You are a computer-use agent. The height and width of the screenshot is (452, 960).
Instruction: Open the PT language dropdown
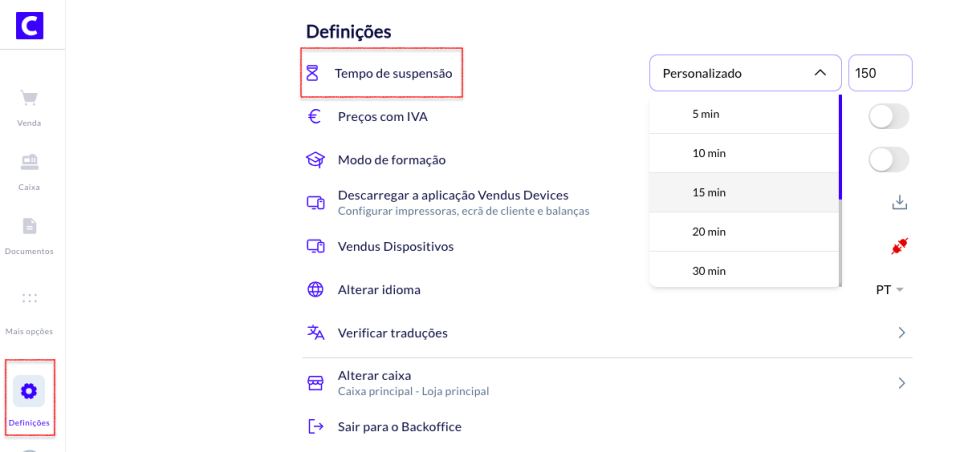point(889,289)
